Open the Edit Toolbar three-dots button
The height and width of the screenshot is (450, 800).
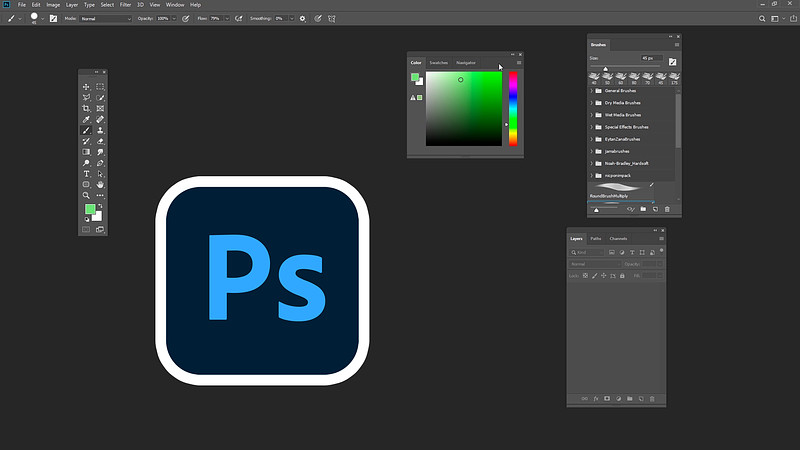tap(100, 195)
